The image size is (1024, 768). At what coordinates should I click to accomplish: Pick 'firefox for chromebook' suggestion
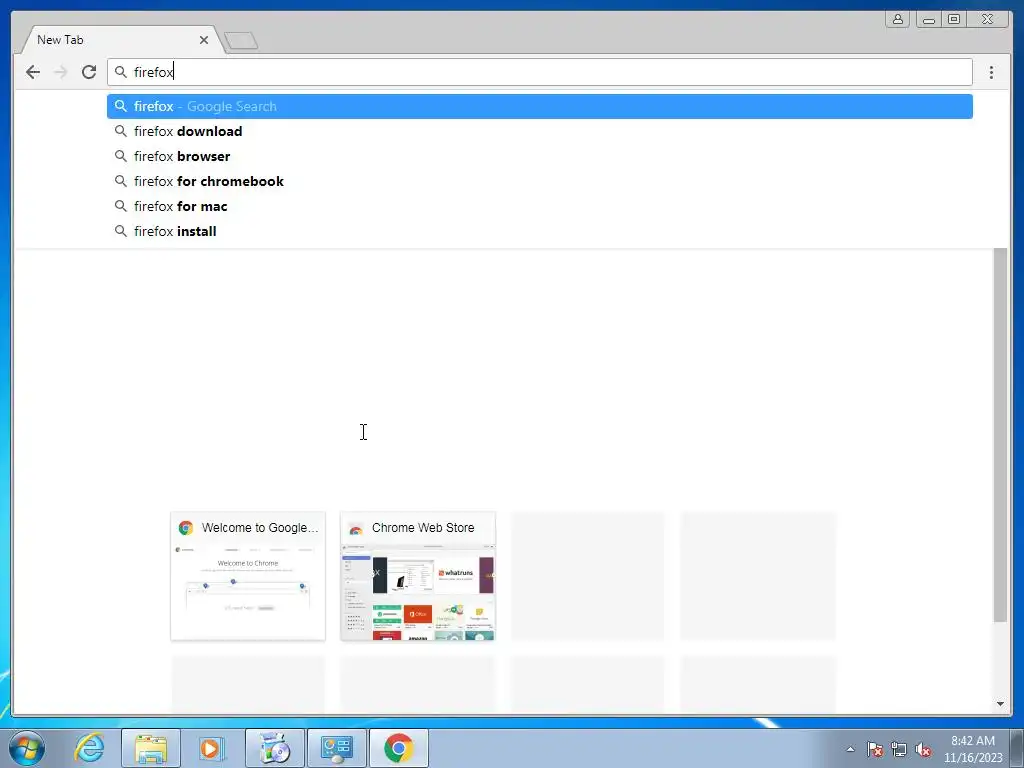539,181
